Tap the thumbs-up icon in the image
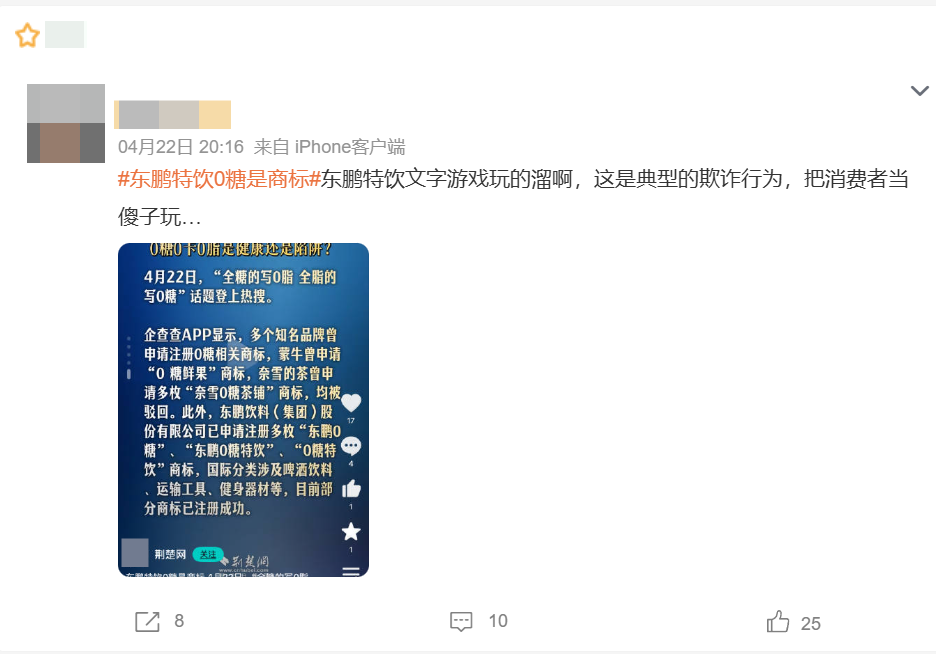 pos(351,489)
